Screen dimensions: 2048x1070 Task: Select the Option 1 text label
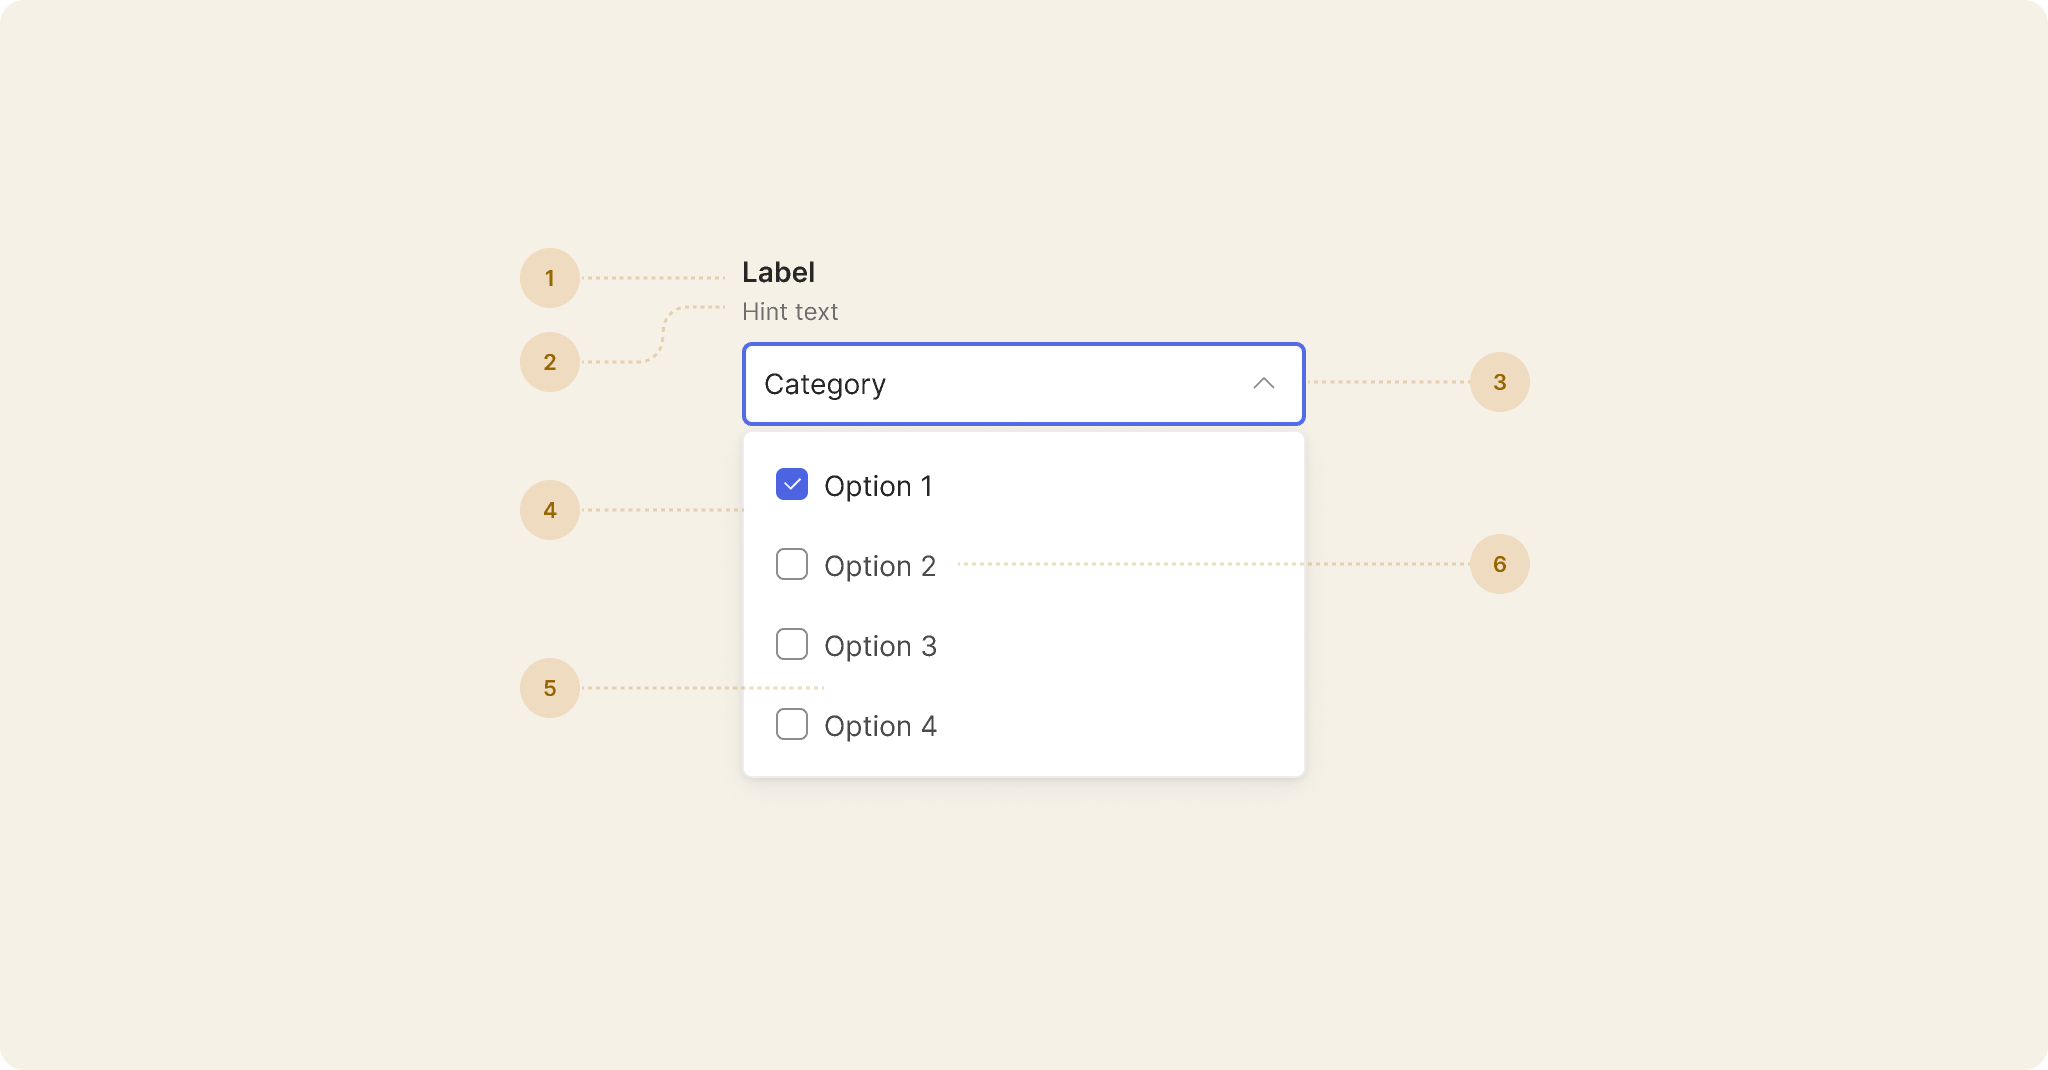click(878, 486)
